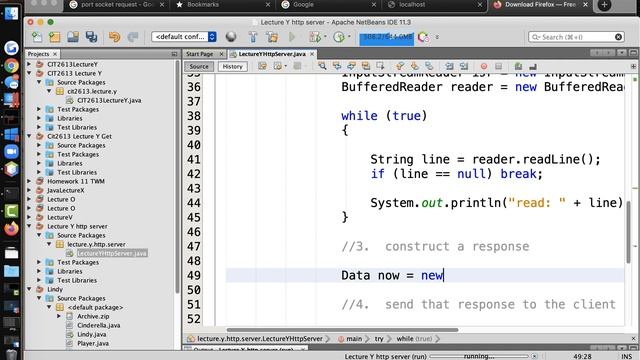This screenshot has width=640, height=360.
Task: Click the Profile Project icon
Action: pos(338,37)
